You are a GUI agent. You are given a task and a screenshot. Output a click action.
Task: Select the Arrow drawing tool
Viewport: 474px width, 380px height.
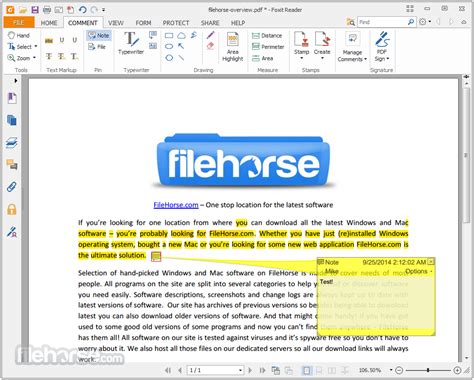click(181, 46)
